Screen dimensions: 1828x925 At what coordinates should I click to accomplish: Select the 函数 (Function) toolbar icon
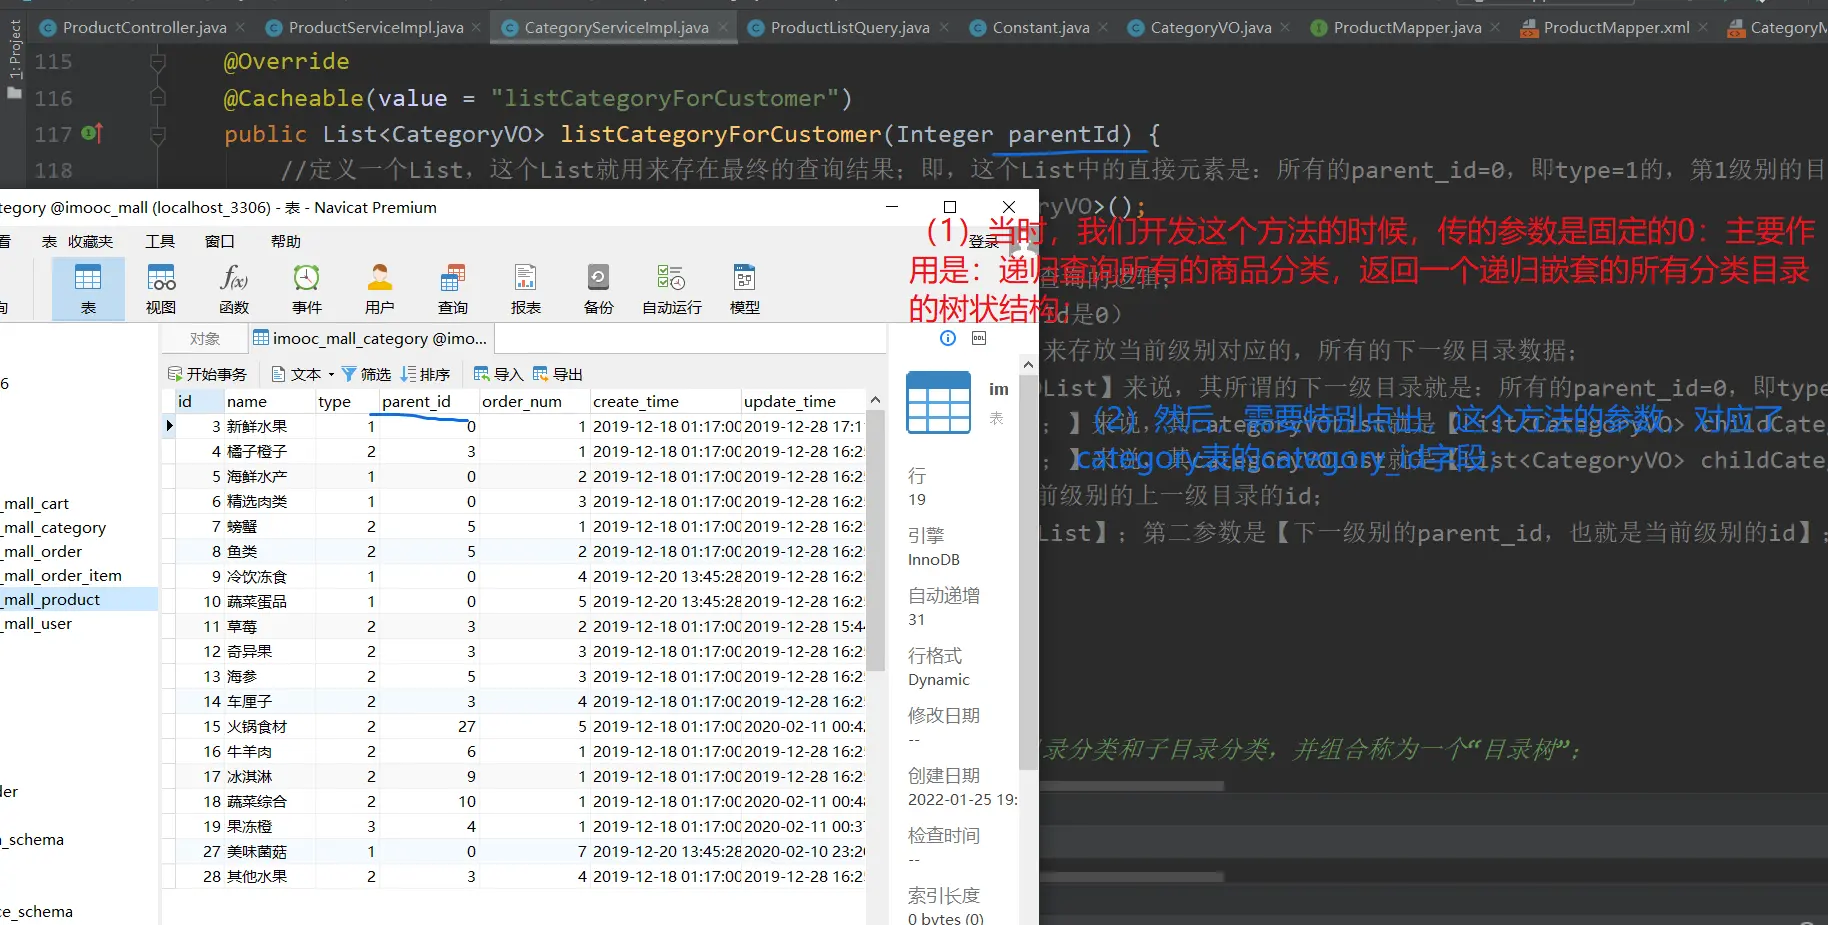click(x=234, y=287)
